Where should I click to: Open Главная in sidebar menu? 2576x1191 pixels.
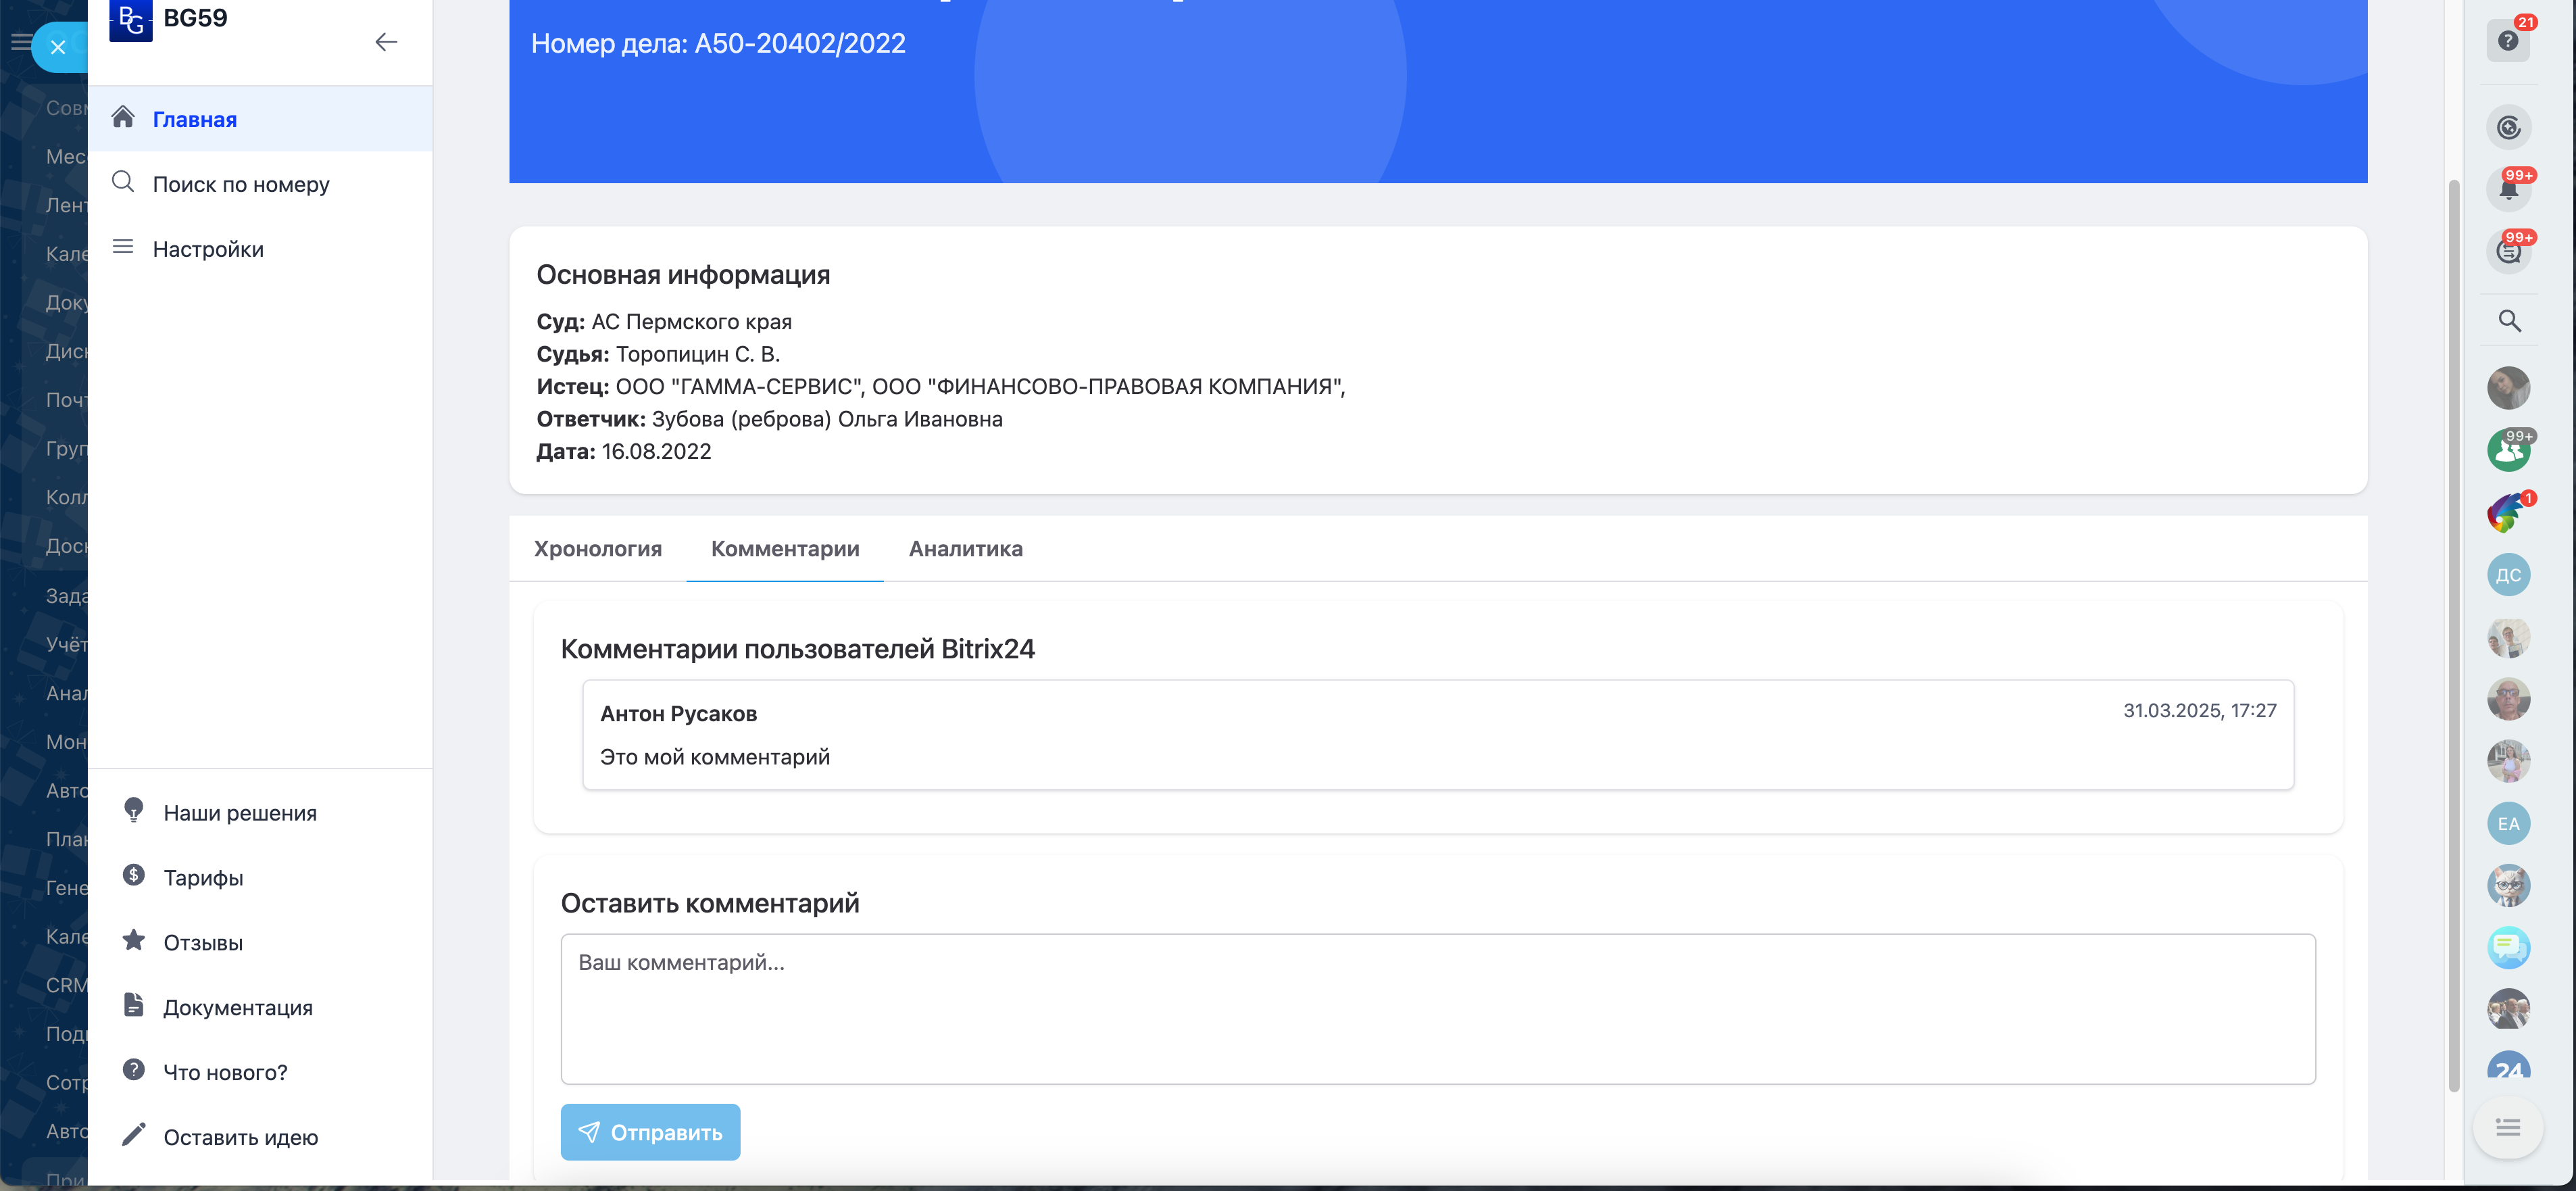point(194,120)
